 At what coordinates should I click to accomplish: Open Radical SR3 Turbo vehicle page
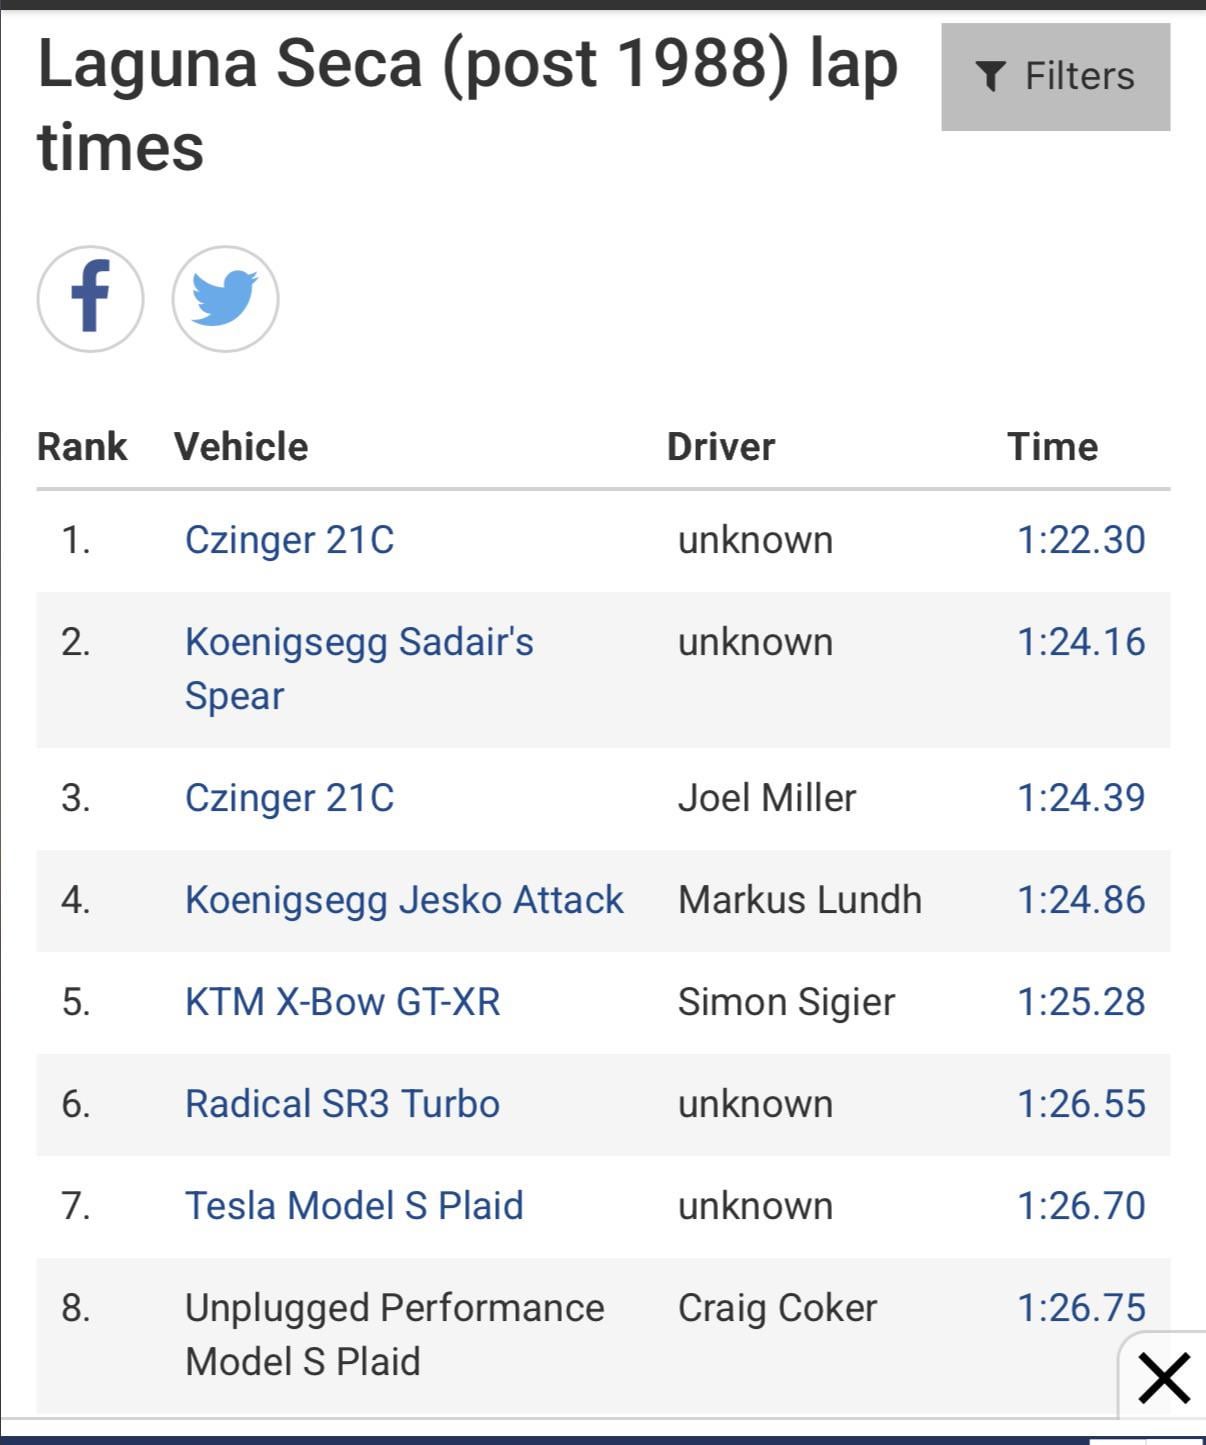click(x=342, y=1104)
